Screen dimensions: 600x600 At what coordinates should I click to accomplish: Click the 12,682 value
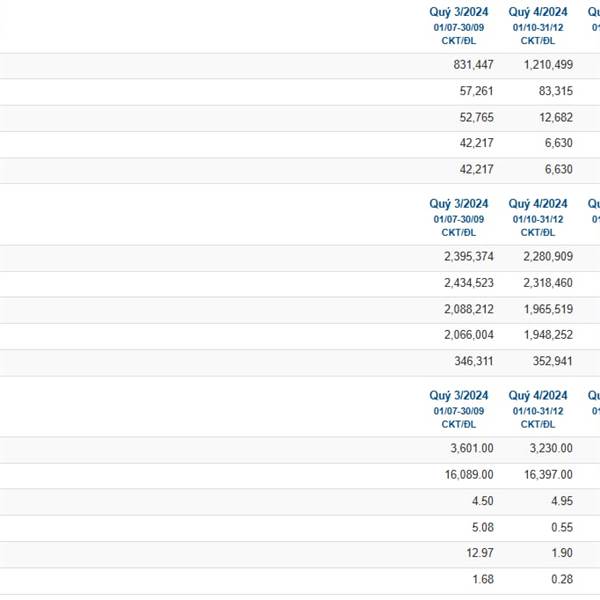[556, 117]
